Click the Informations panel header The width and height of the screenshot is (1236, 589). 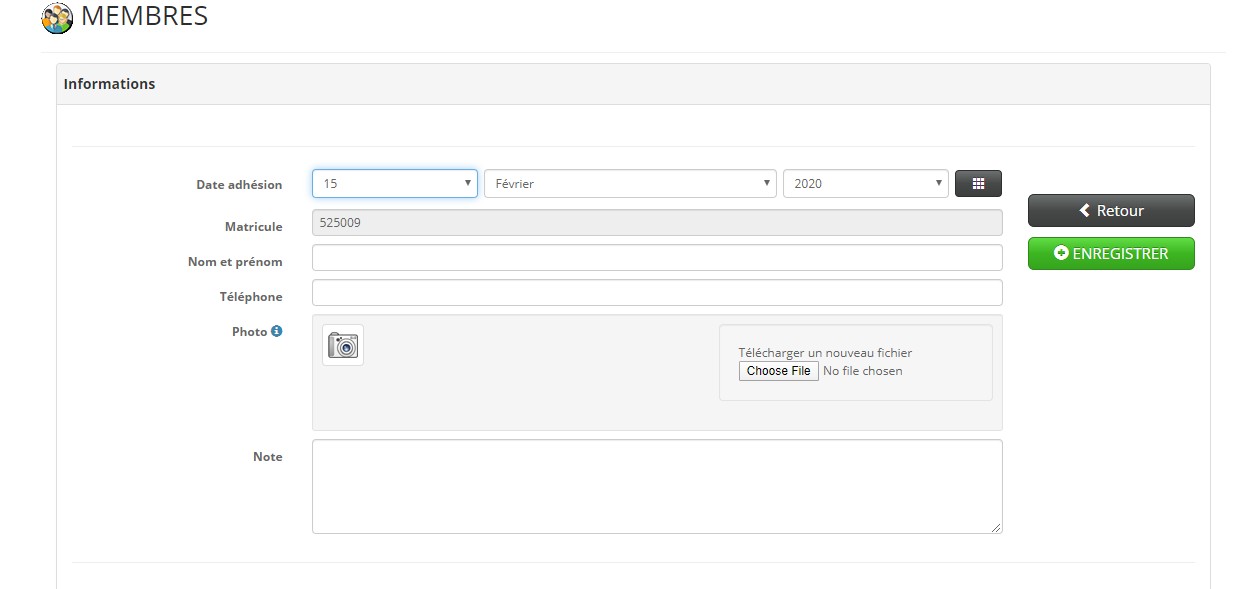pyautogui.click(x=633, y=84)
